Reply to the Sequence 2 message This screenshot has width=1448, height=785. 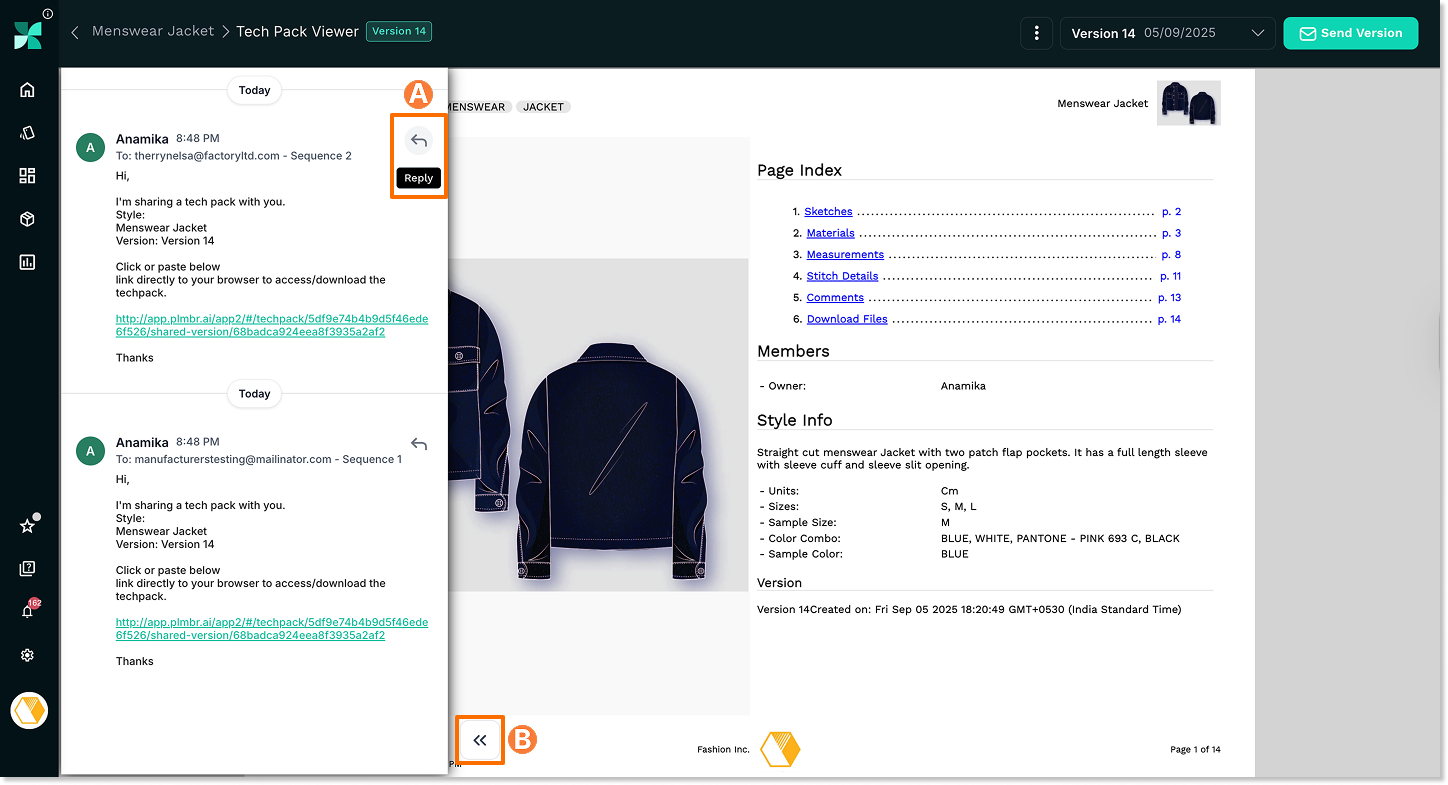(419, 141)
